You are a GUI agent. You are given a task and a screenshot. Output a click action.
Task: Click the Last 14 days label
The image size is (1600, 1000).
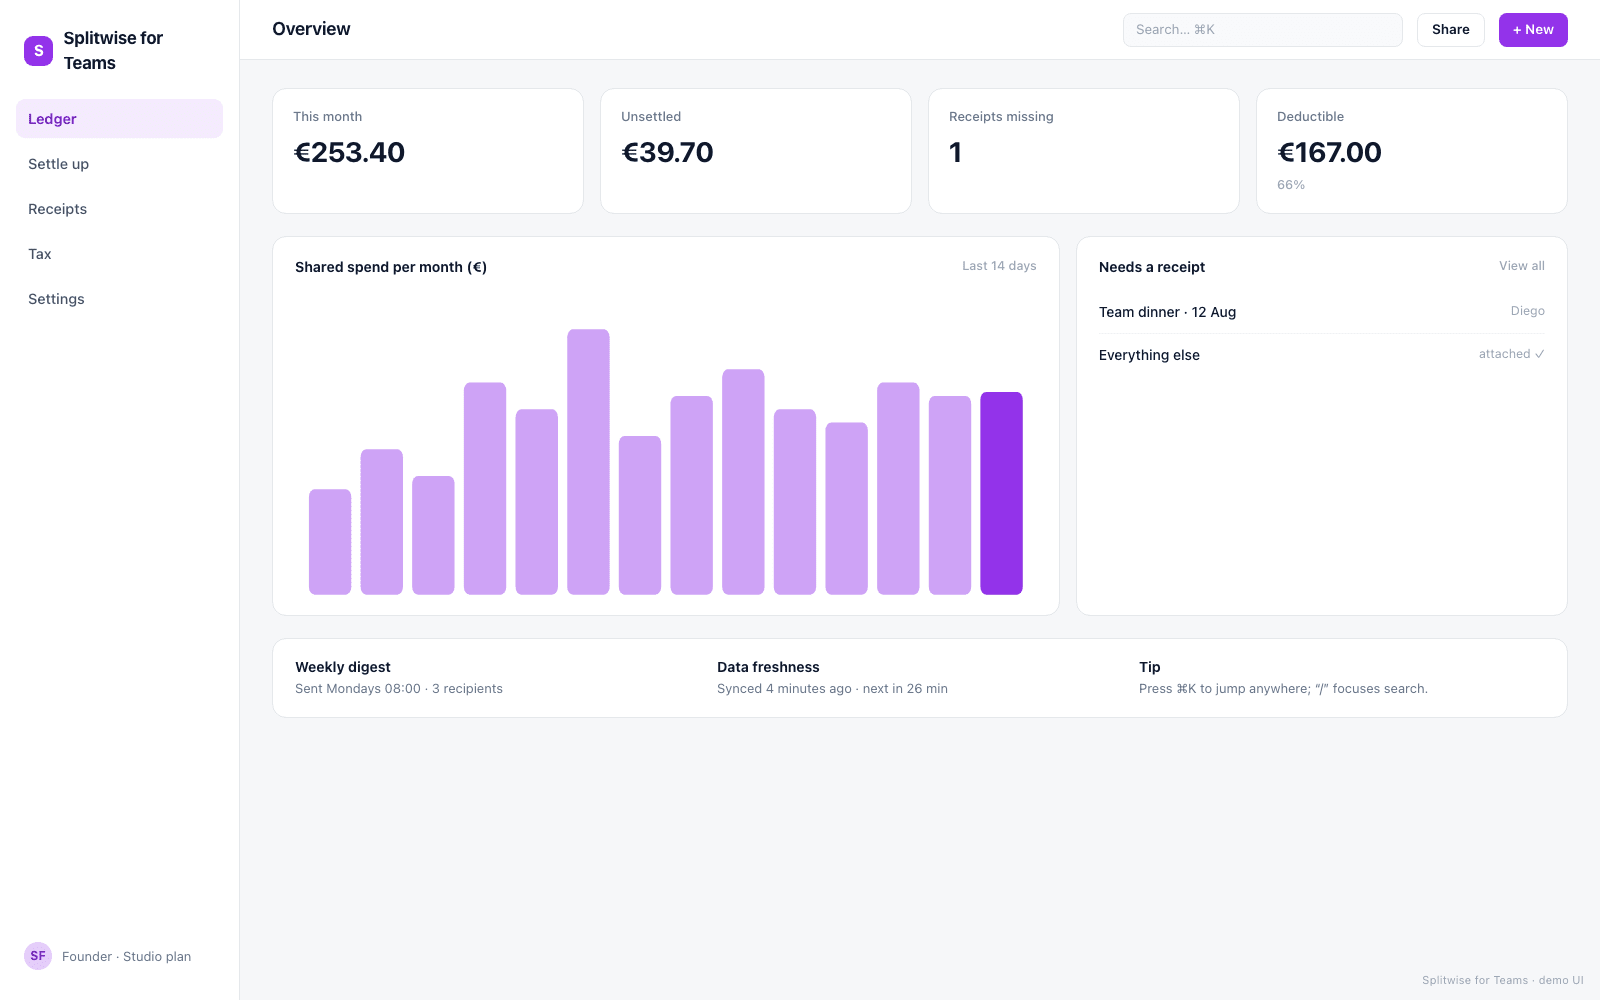pos(999,266)
